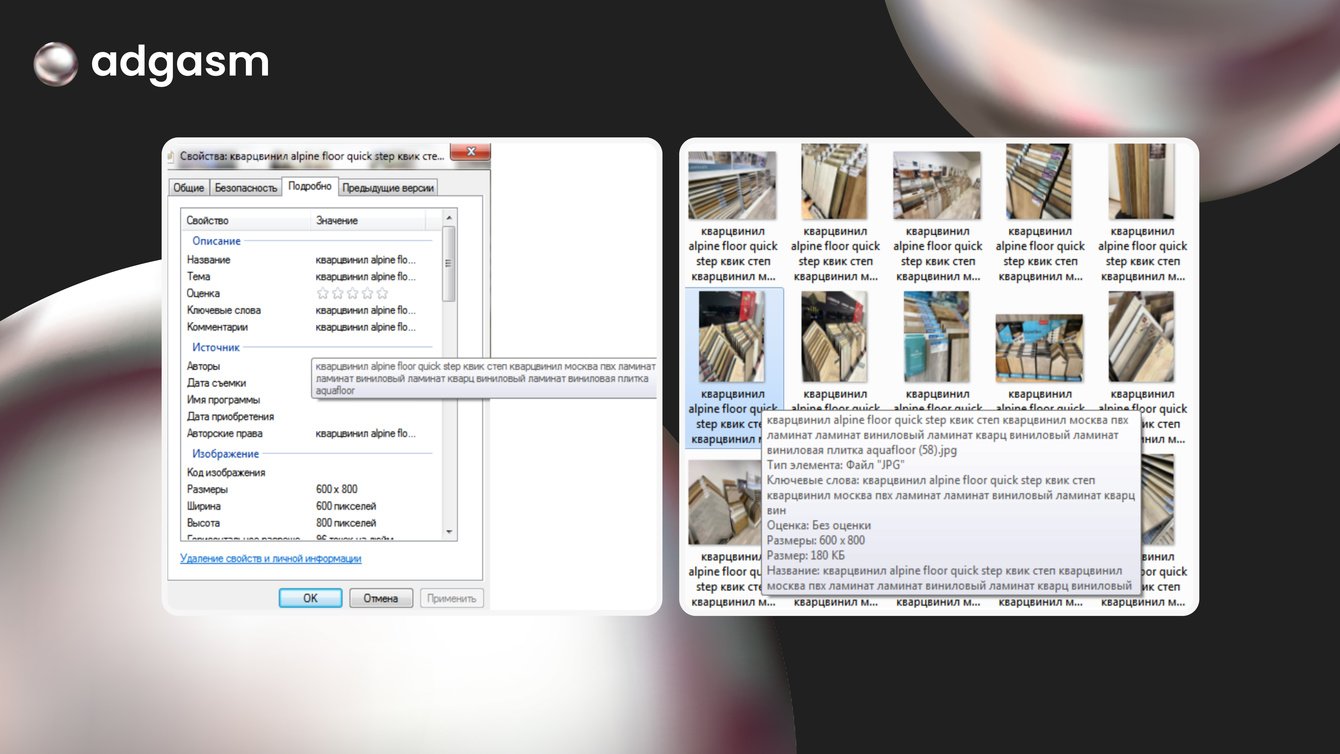Click the properties list scroll-up arrow
Image resolution: width=1340 pixels, height=754 pixels.
coord(449,218)
